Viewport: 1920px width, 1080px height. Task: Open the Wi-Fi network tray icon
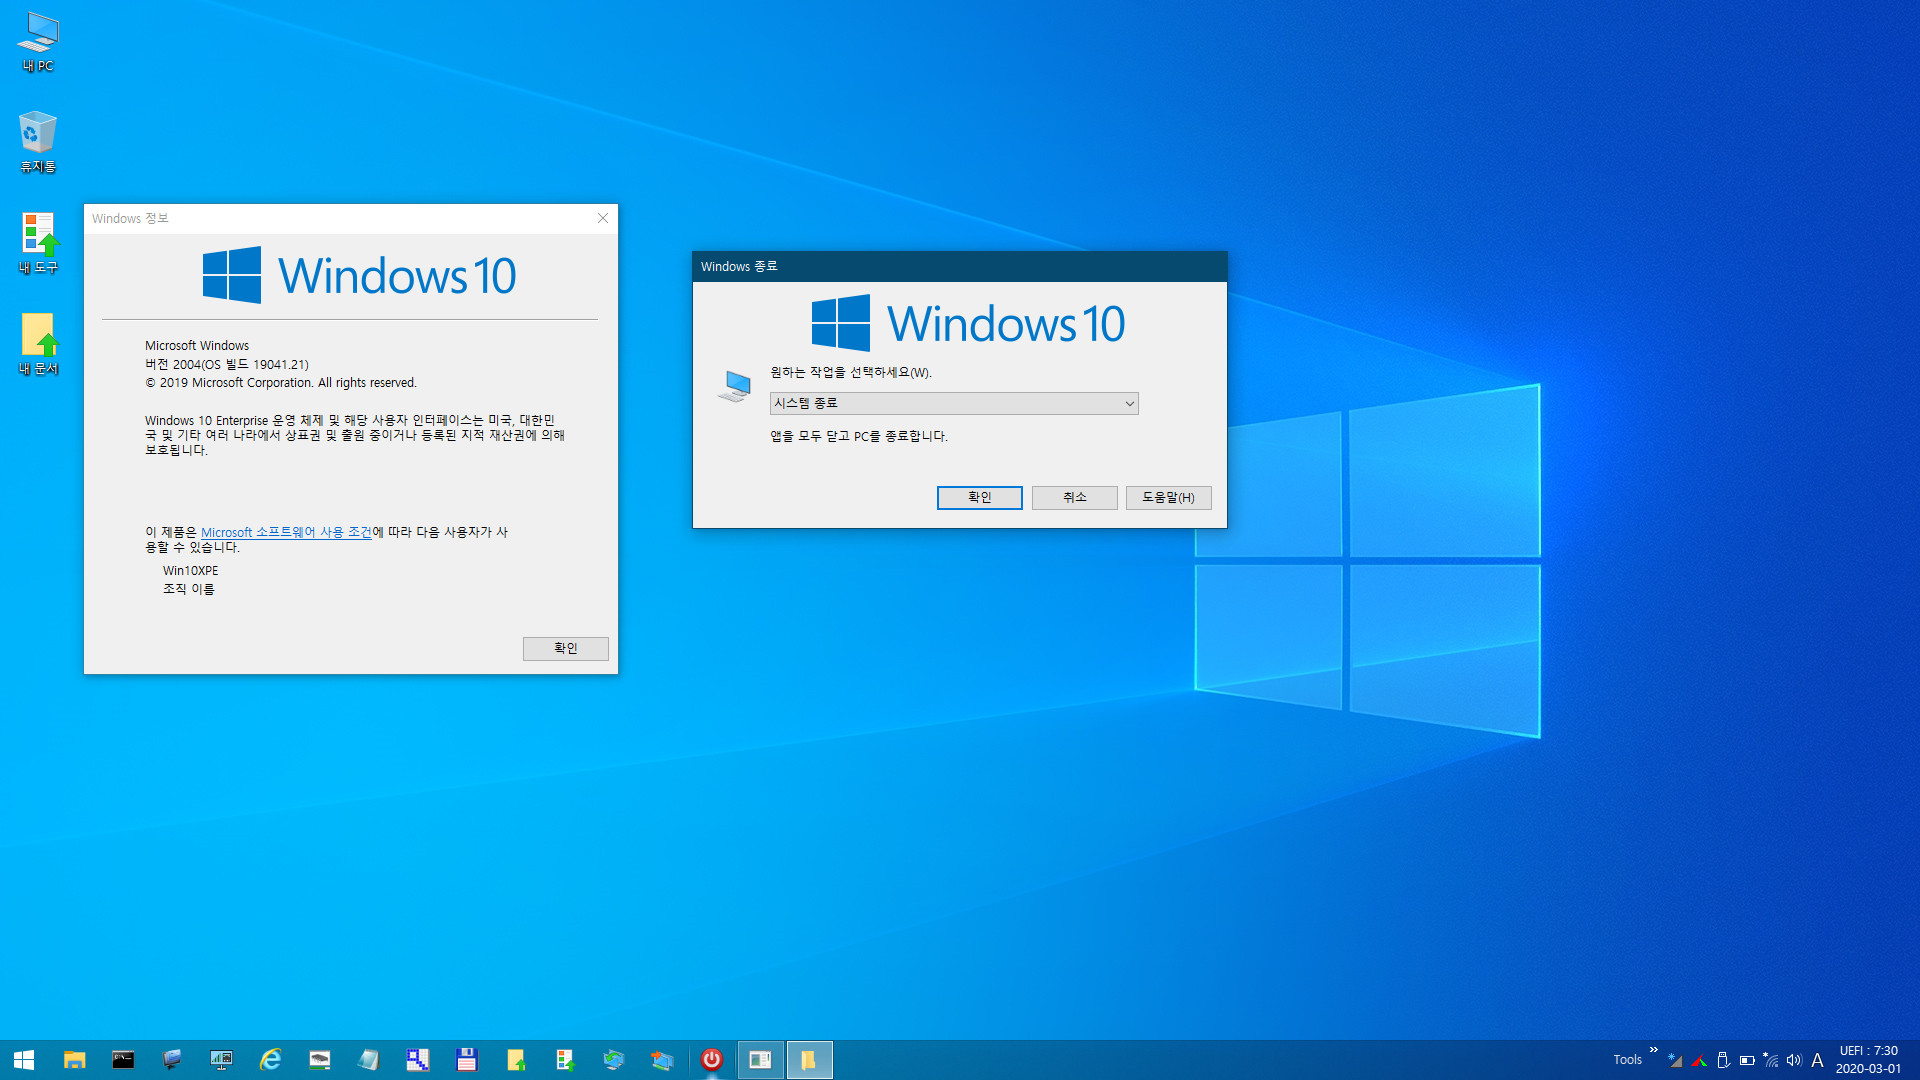(x=1771, y=1060)
